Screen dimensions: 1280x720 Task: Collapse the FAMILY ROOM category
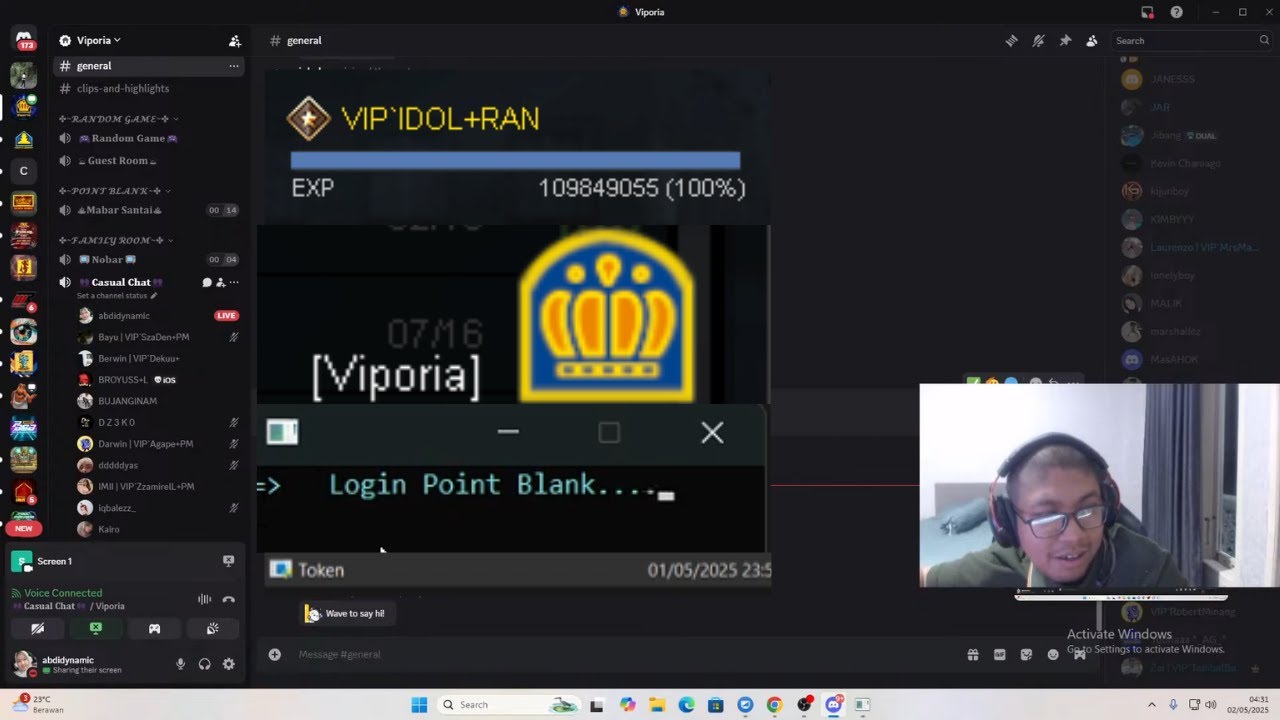116,240
